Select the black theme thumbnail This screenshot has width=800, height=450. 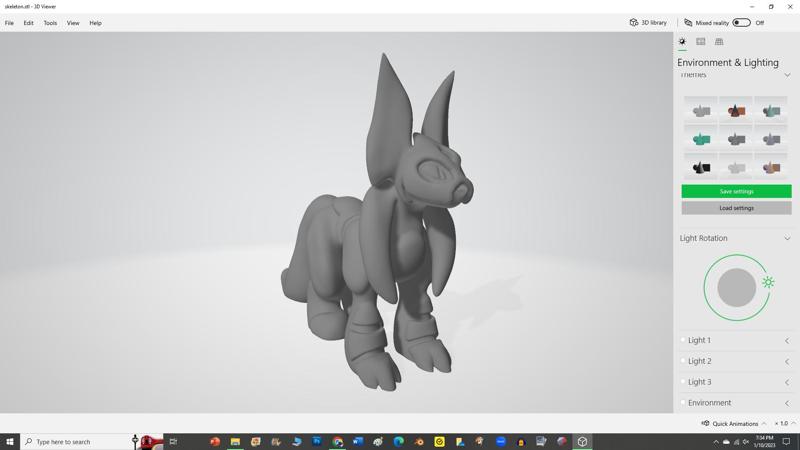click(x=701, y=167)
